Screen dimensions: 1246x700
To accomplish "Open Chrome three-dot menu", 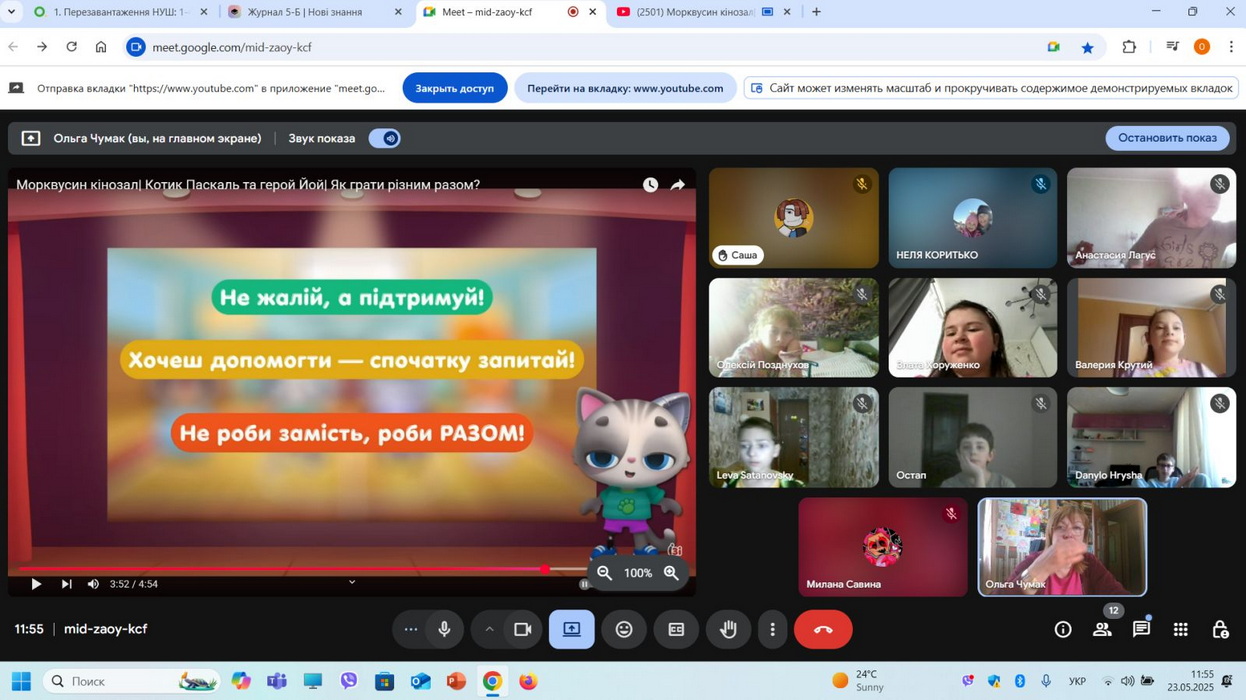I will coord(1231,47).
